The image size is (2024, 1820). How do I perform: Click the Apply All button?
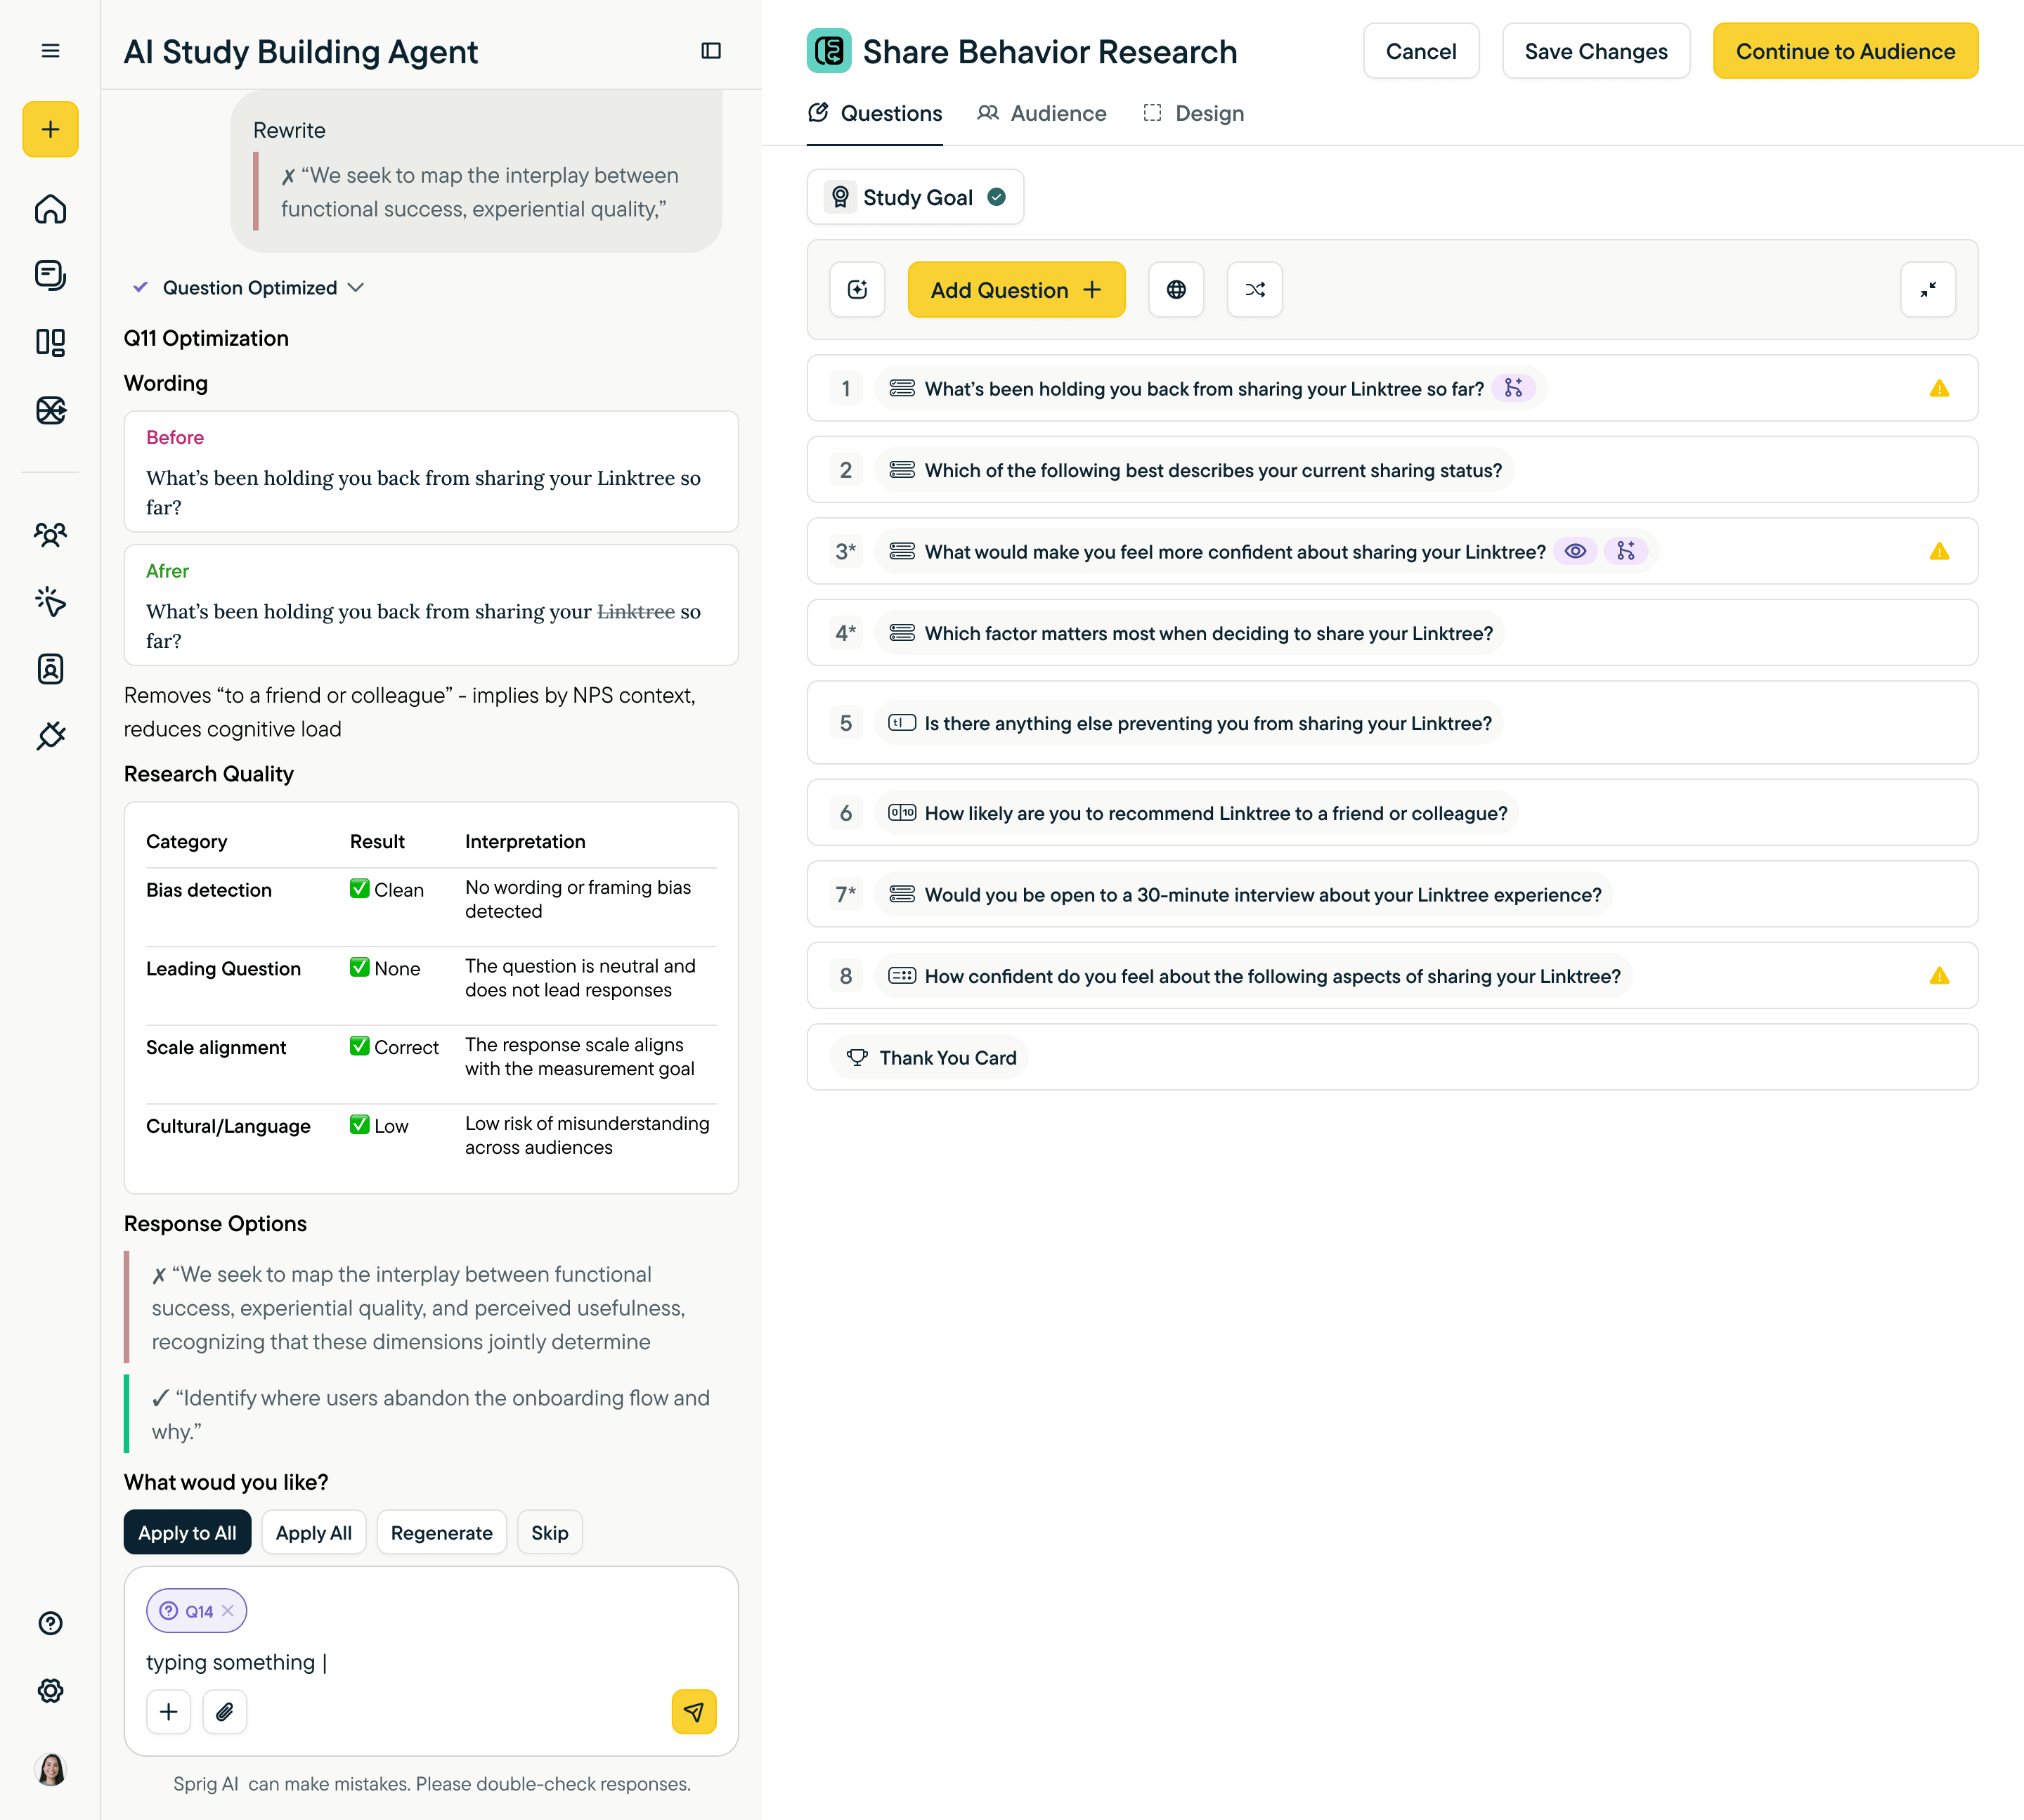(x=314, y=1533)
